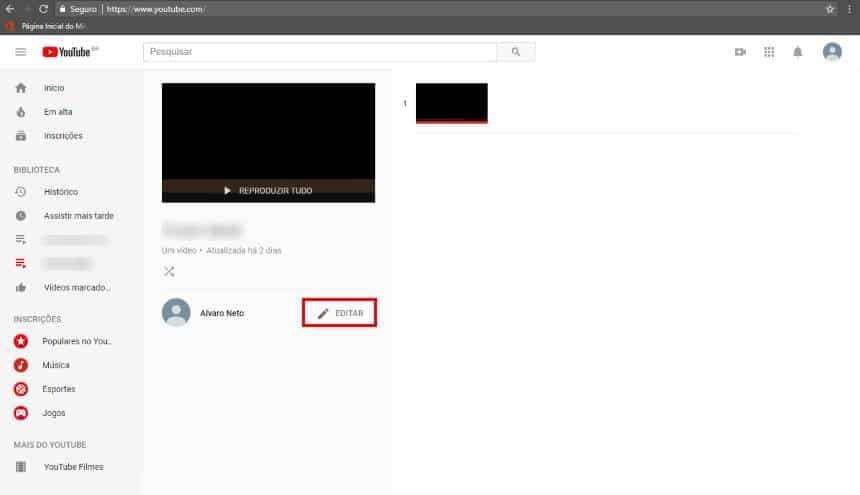Click the YouTube Filmes film icon
Screen dimensions: 860x495
21,467
